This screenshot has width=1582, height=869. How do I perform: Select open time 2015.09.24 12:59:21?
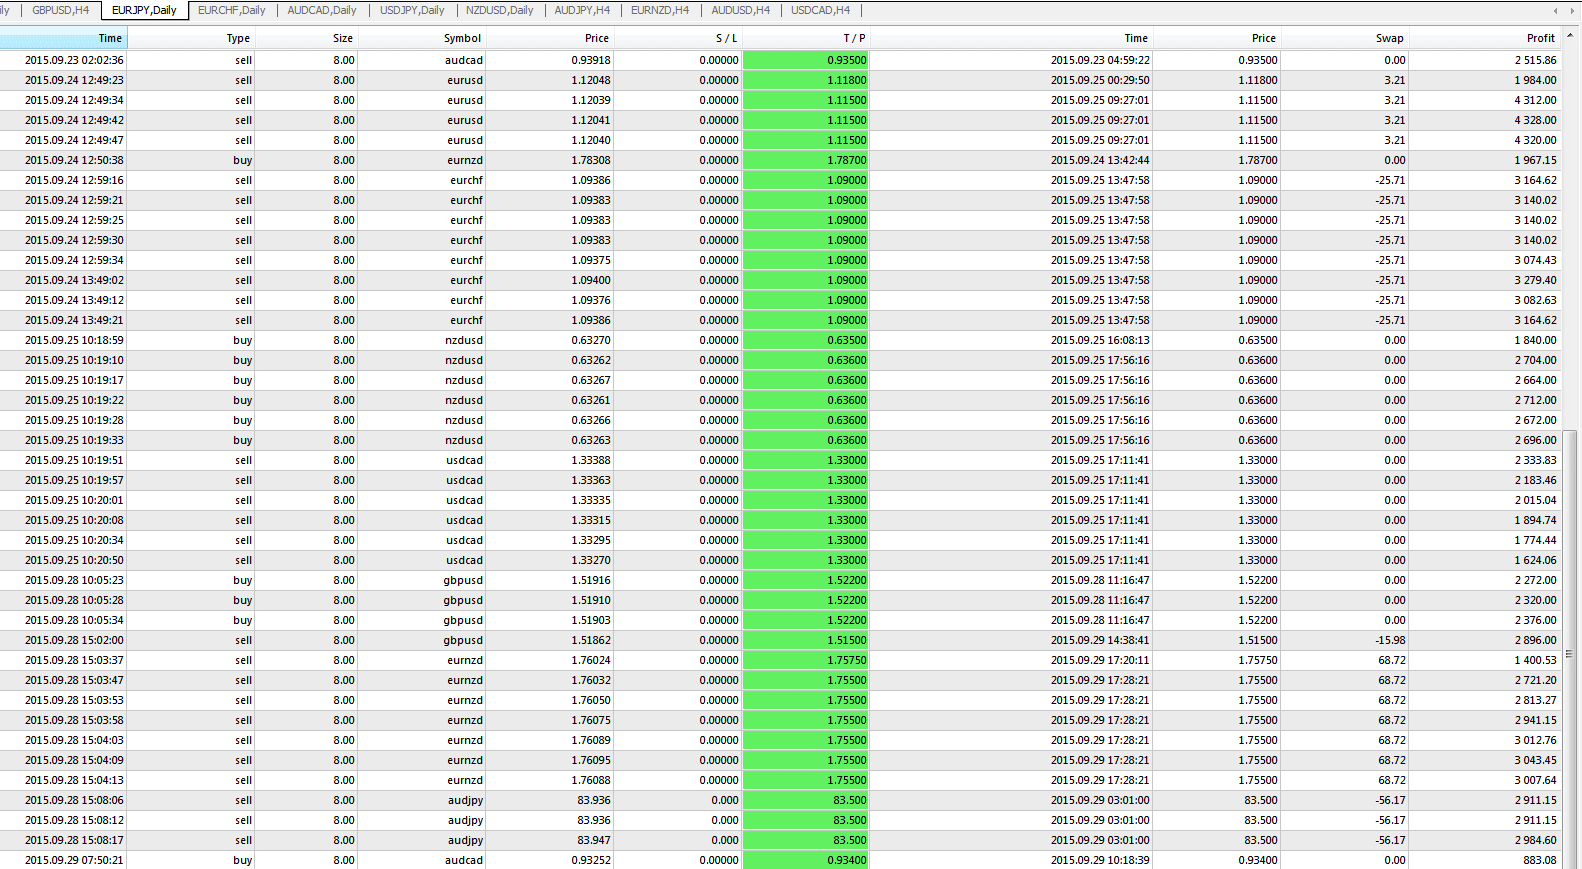[x=74, y=200]
